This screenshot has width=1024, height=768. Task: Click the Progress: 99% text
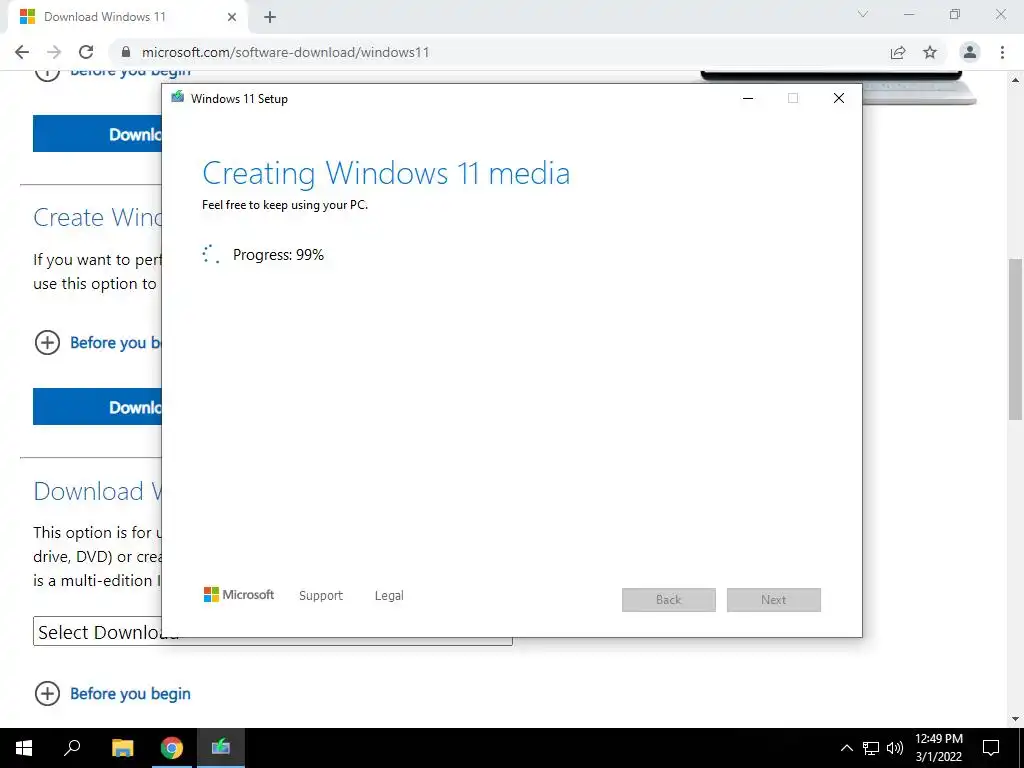click(x=278, y=255)
